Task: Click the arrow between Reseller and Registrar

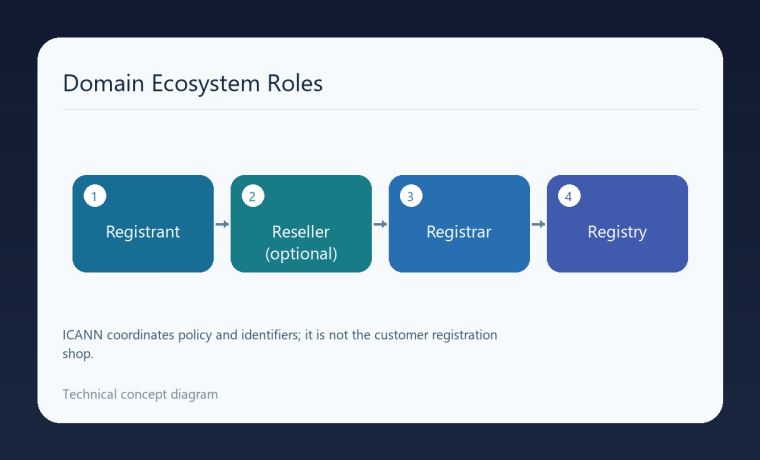Action: [380, 224]
